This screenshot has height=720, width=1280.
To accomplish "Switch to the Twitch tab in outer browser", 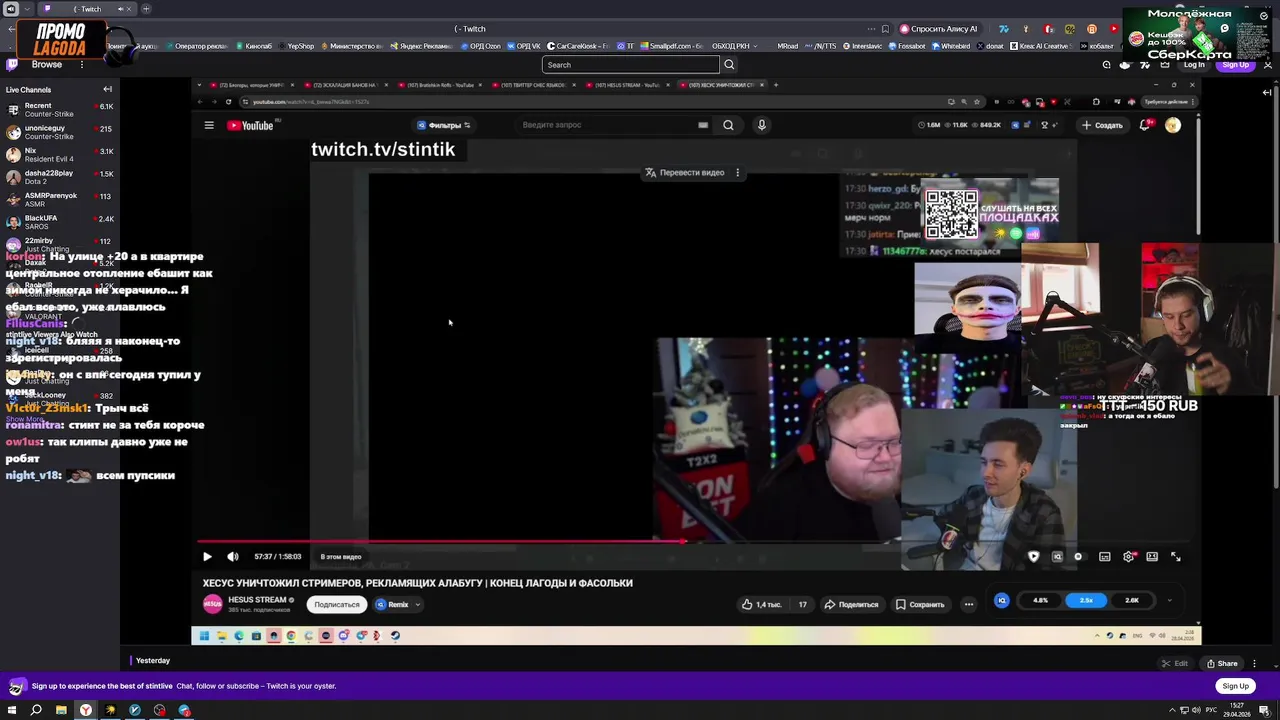I will (85, 9).
